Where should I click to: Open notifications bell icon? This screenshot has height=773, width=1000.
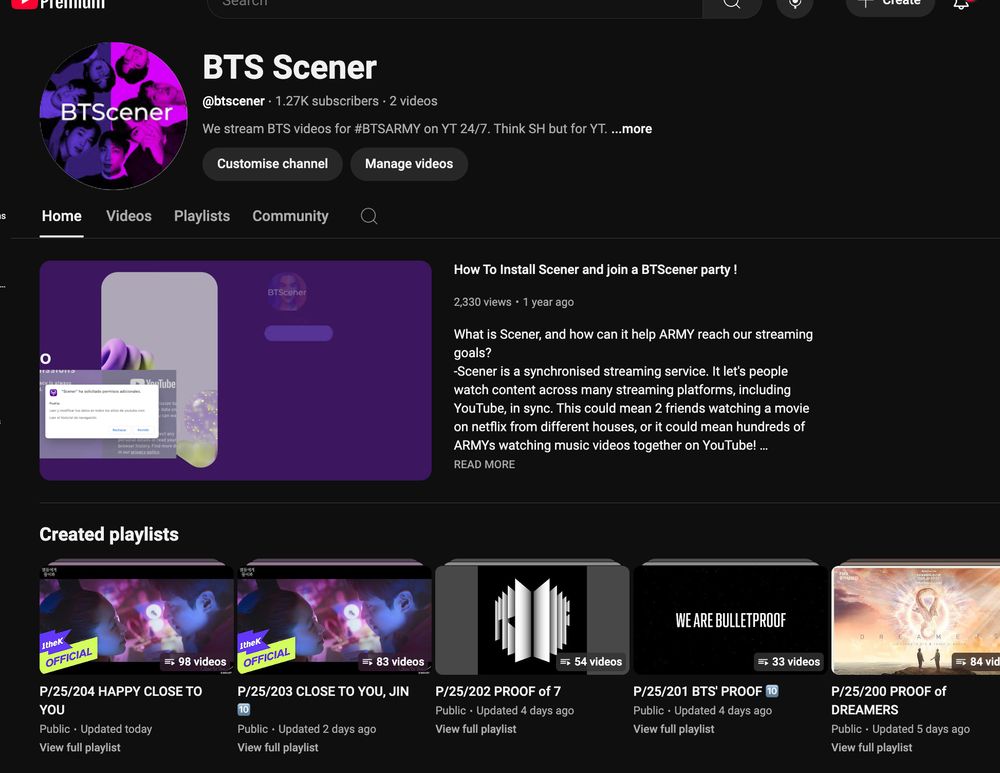[961, 5]
